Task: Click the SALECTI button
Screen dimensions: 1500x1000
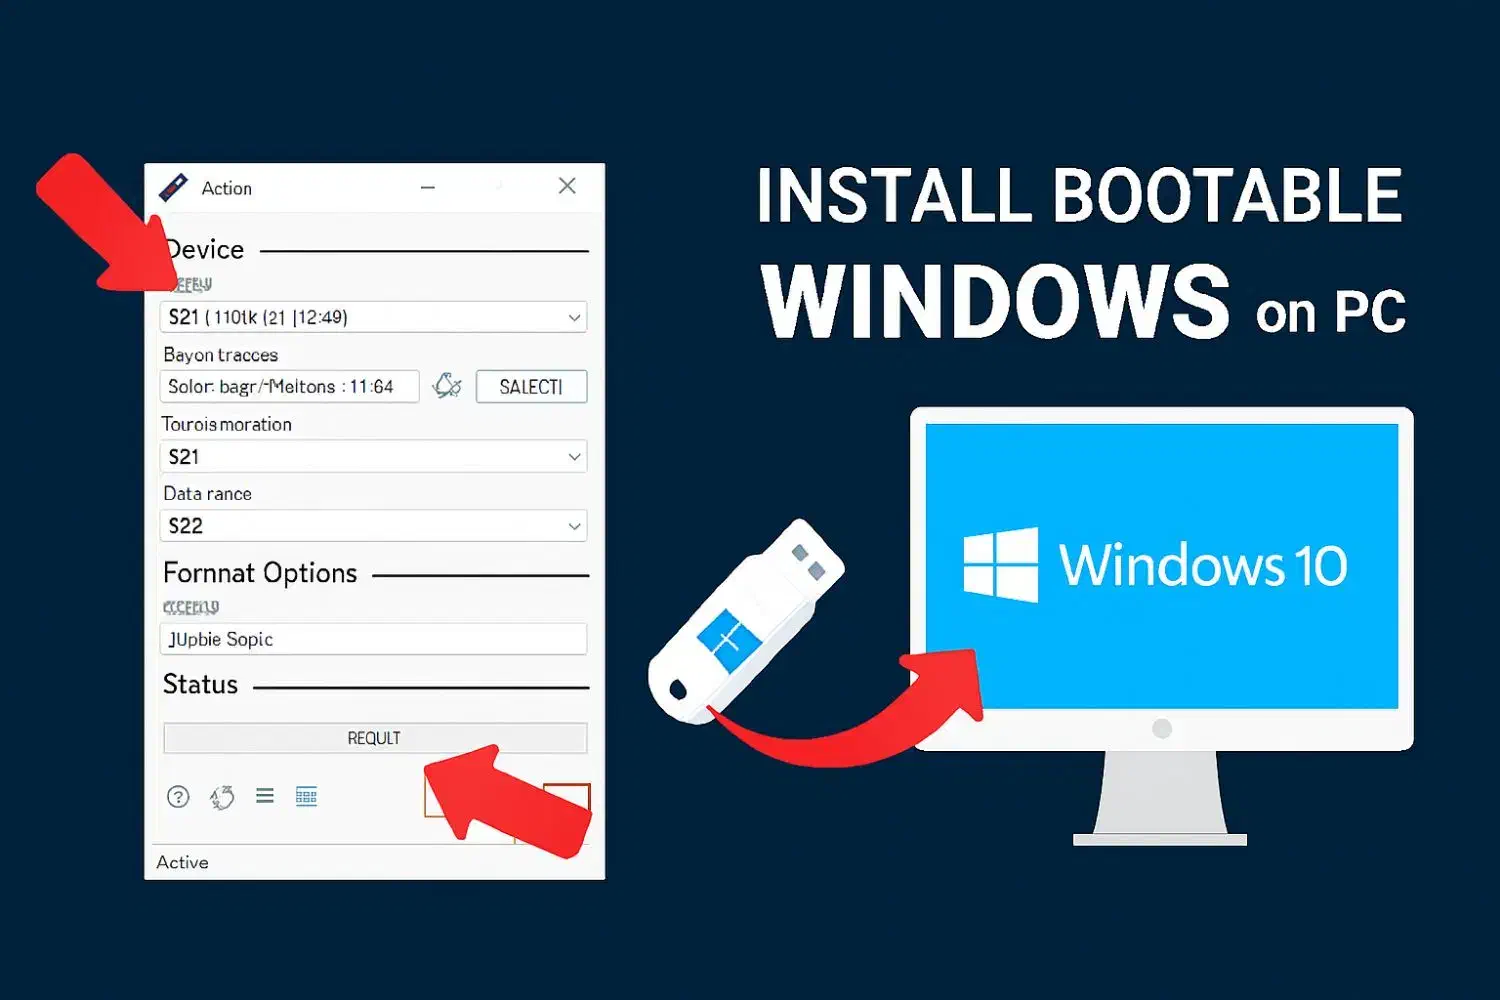Action: (x=531, y=386)
